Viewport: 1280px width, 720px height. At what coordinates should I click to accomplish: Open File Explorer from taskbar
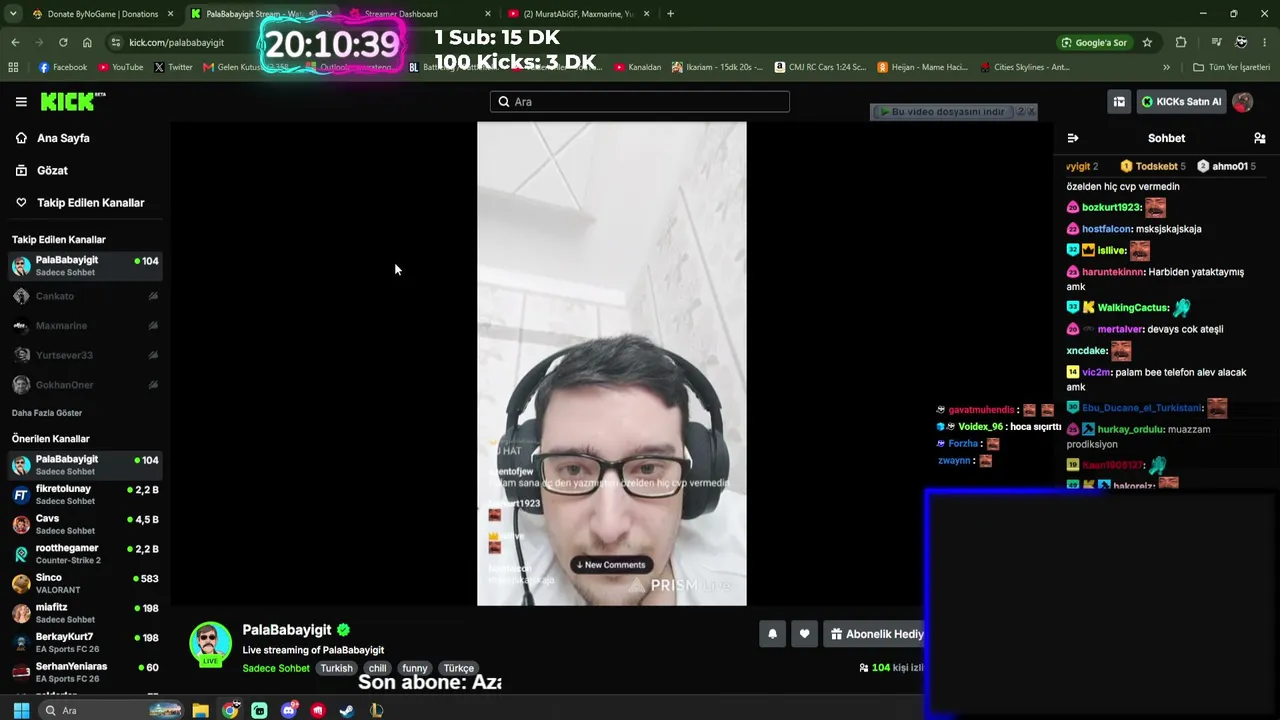201,710
